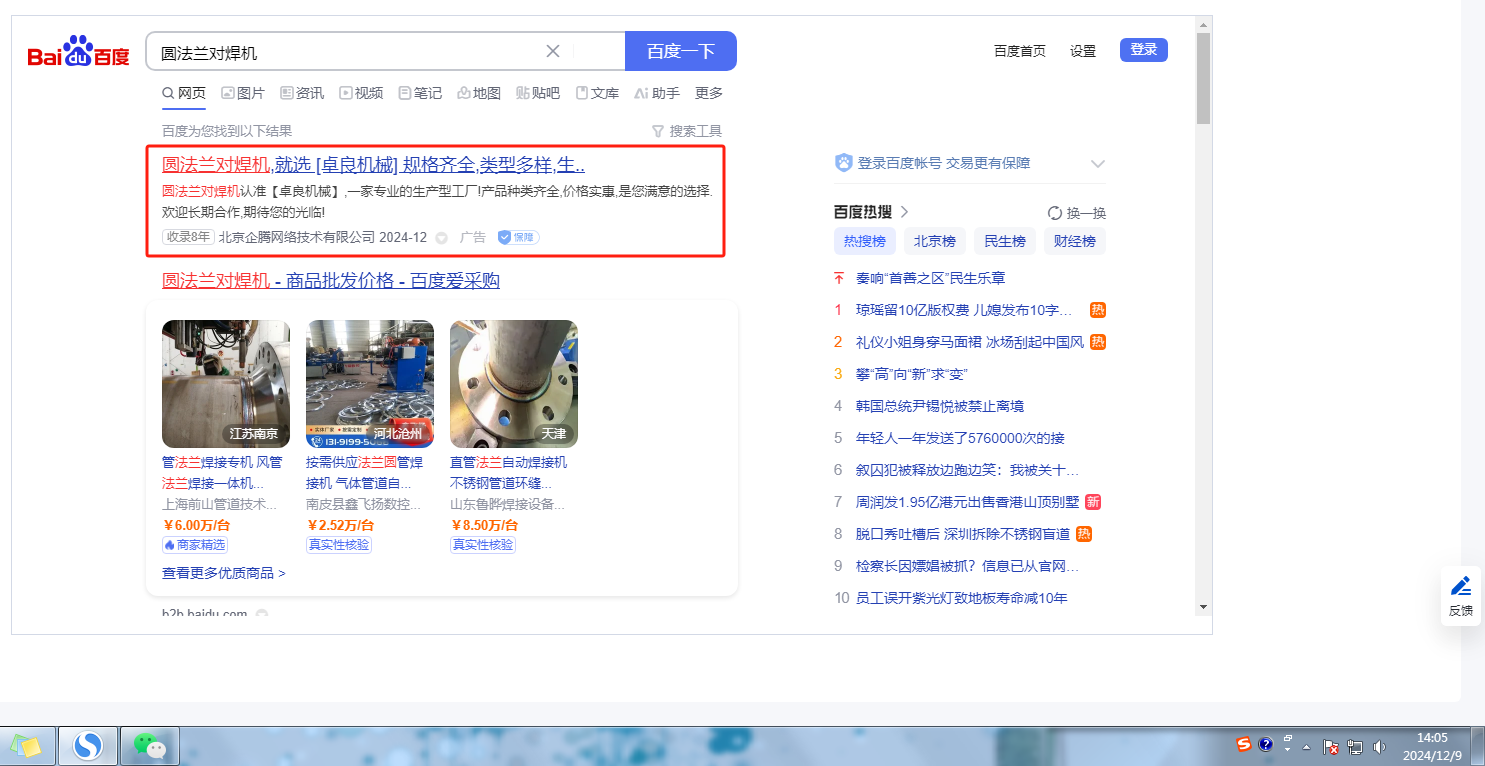Switch to the 贴吧 search tab
This screenshot has height=766, width=1485.
(x=538, y=93)
